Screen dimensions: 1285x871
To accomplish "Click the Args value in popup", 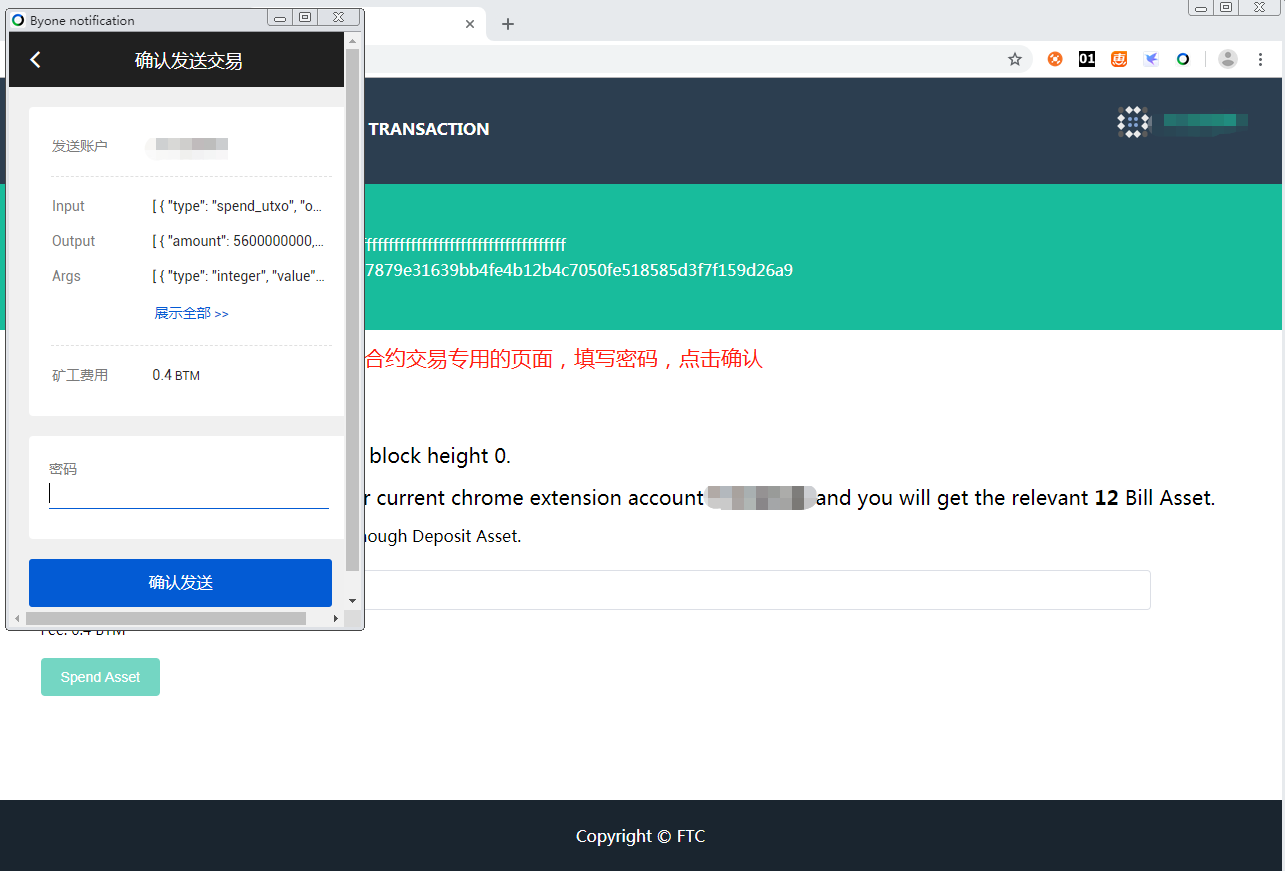I will [x=238, y=276].
